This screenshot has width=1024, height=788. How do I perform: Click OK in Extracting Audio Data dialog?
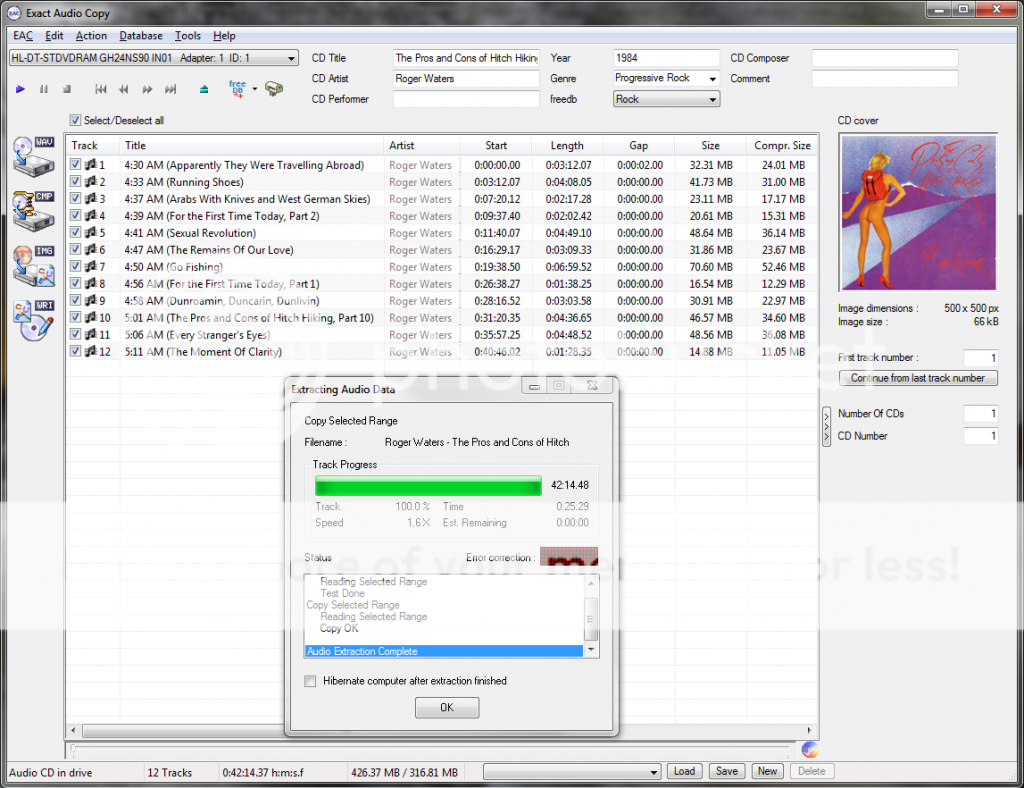447,708
